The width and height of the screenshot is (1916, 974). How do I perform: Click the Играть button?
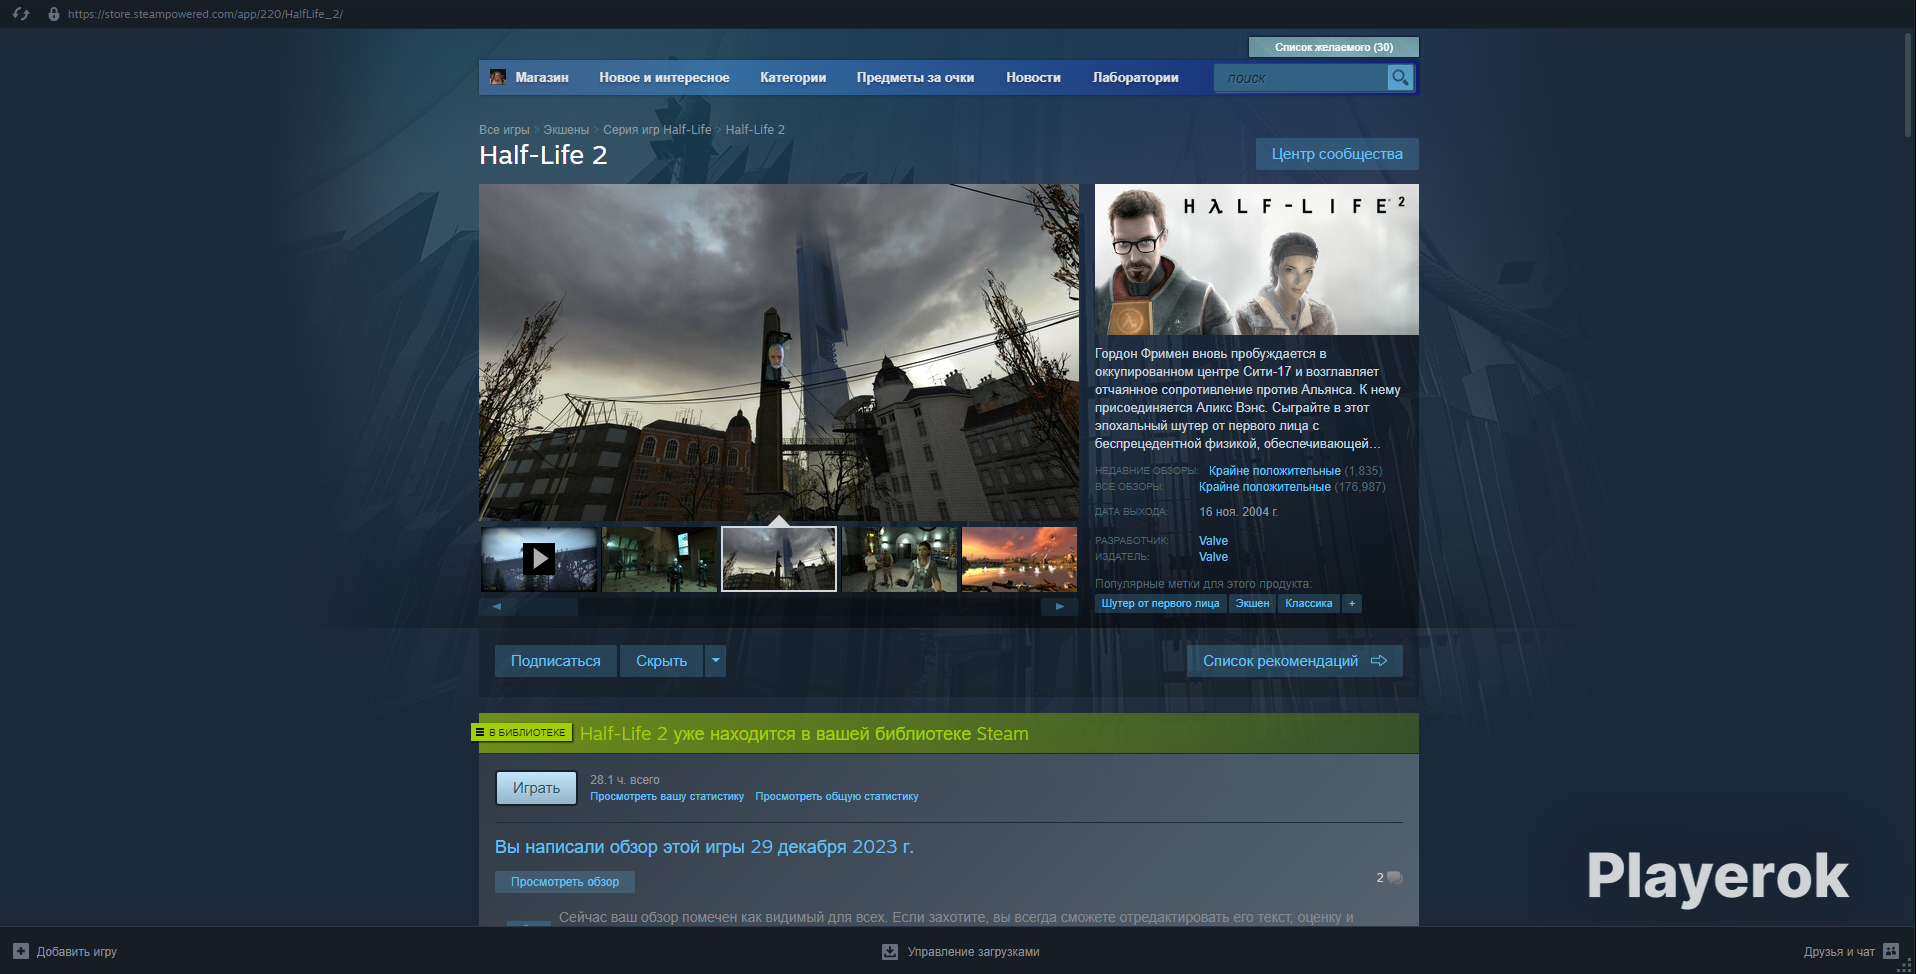537,788
